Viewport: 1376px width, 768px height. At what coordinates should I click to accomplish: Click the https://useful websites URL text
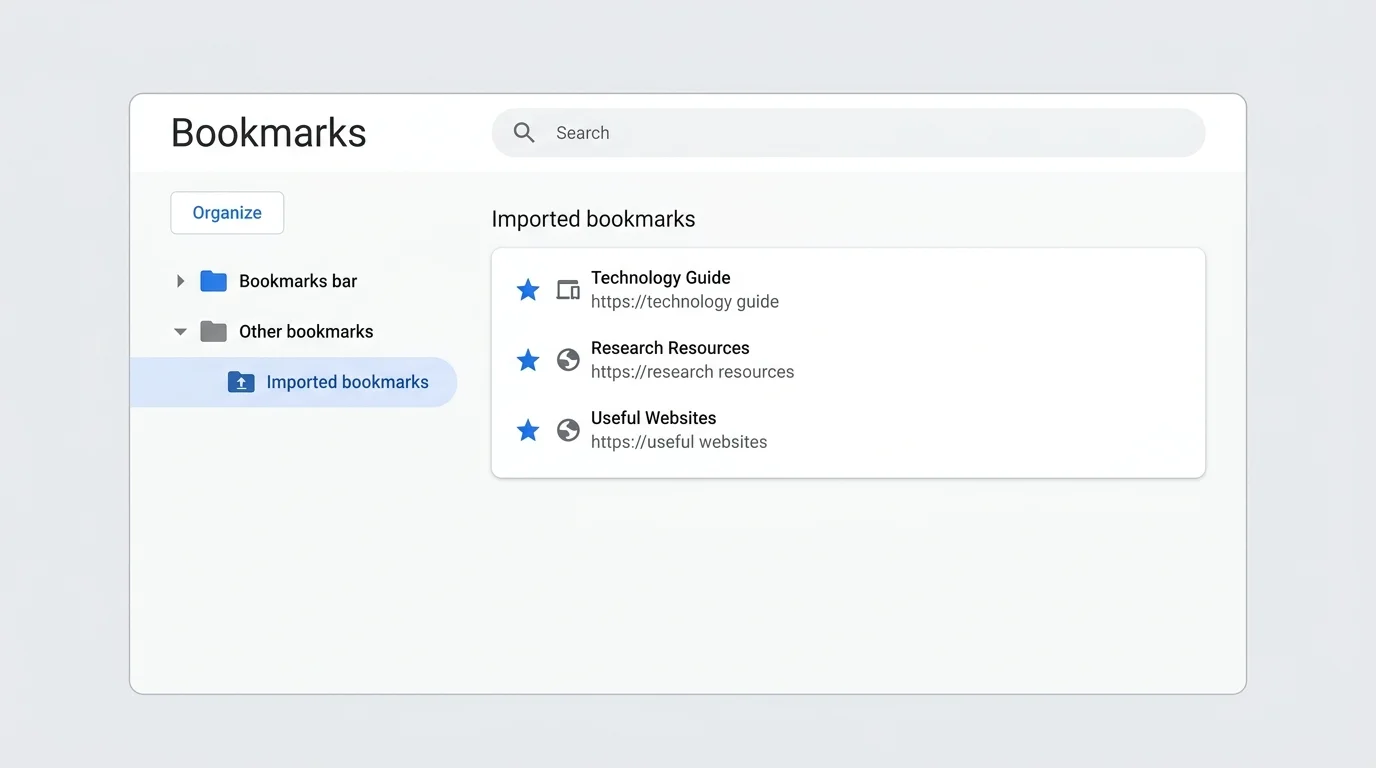pos(679,442)
